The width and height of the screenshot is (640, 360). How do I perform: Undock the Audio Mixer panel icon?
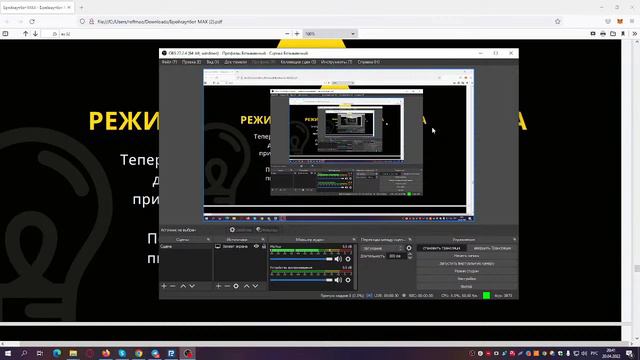pyautogui.click(x=354, y=240)
